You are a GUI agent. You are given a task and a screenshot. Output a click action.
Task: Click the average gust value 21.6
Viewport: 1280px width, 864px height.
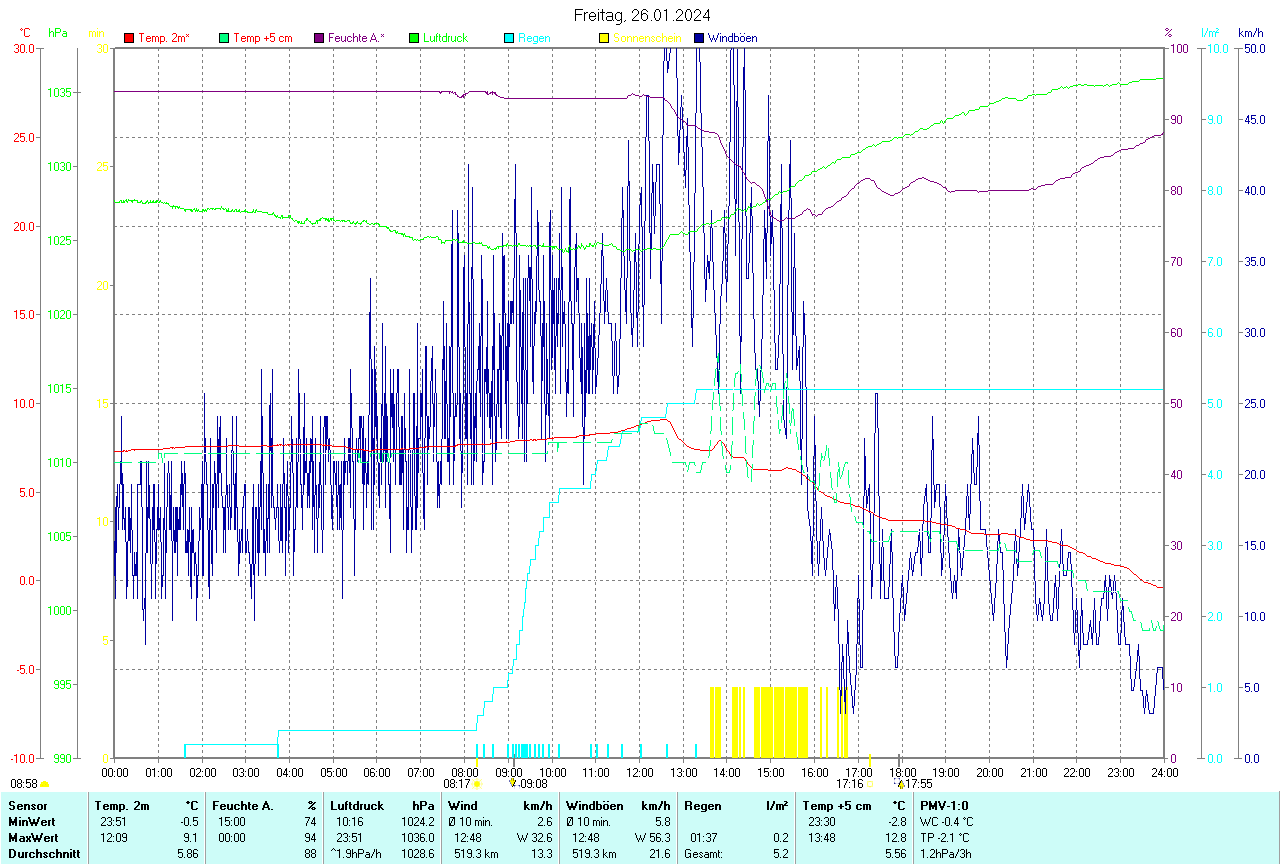tap(659, 854)
